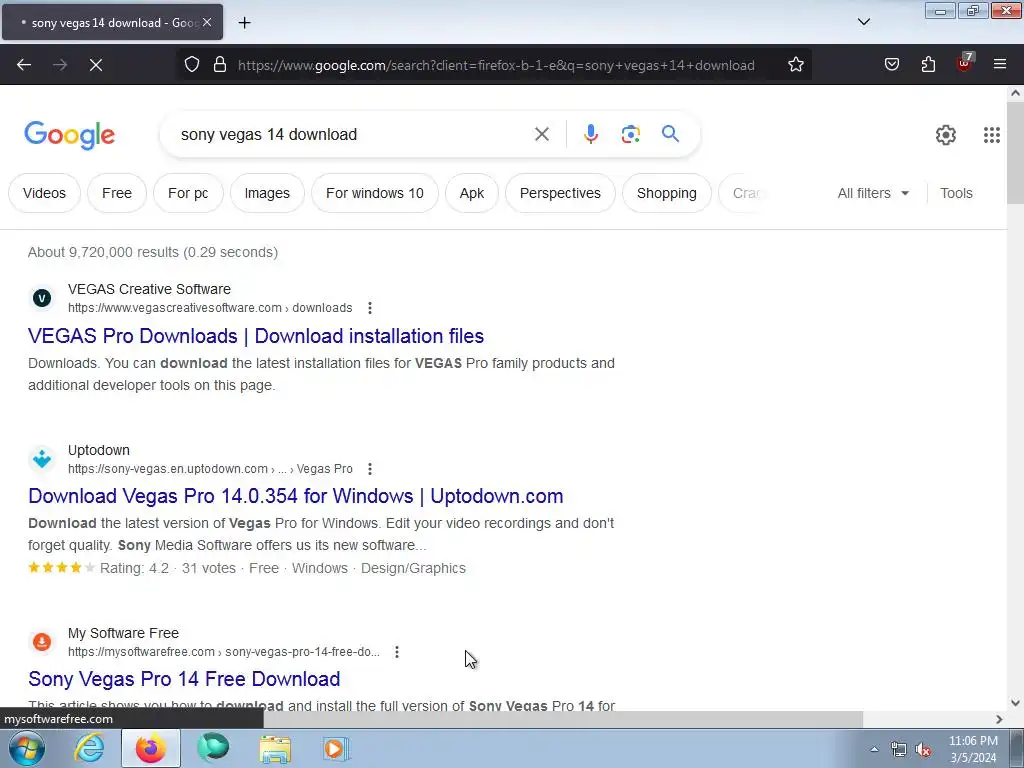Image resolution: width=1024 pixels, height=768 pixels.
Task: Click the site security padlock icon
Action: tap(220, 65)
